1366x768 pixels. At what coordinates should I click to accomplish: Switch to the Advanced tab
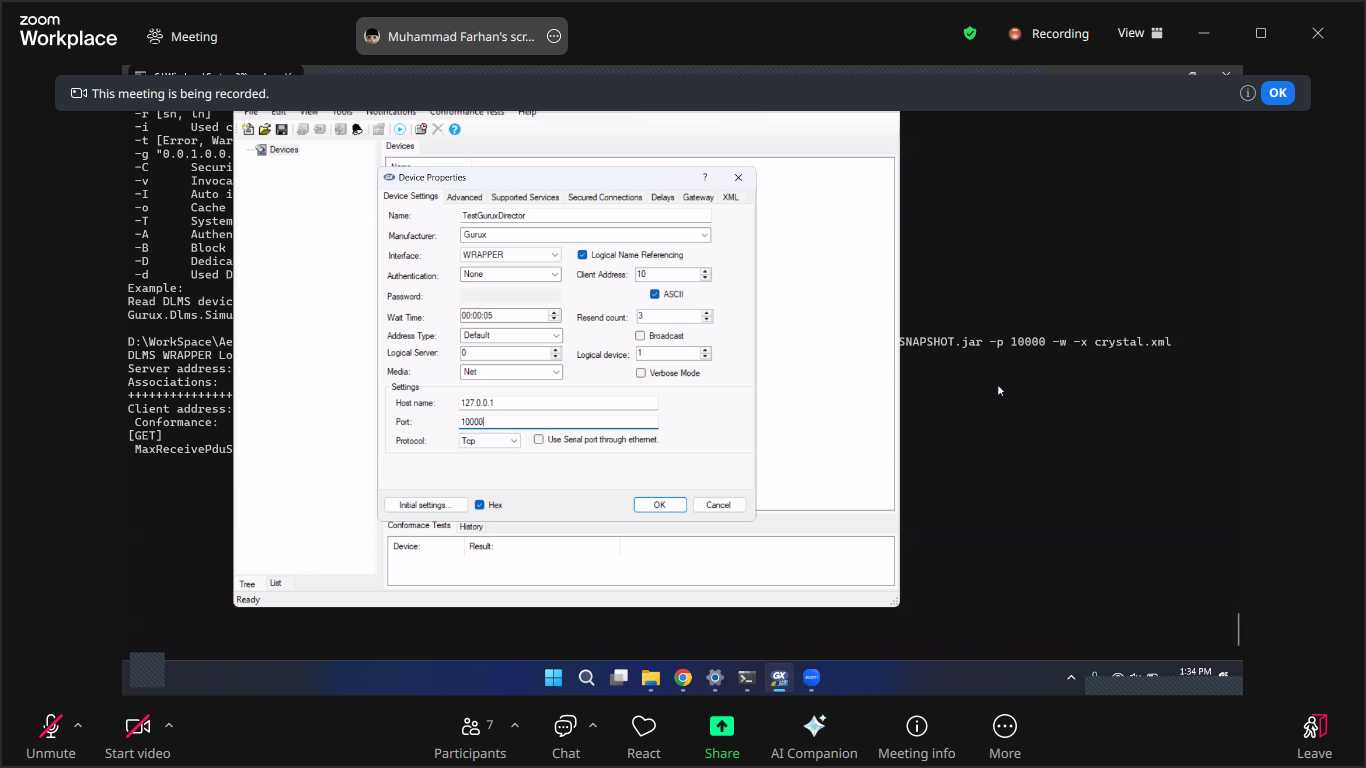tap(464, 197)
